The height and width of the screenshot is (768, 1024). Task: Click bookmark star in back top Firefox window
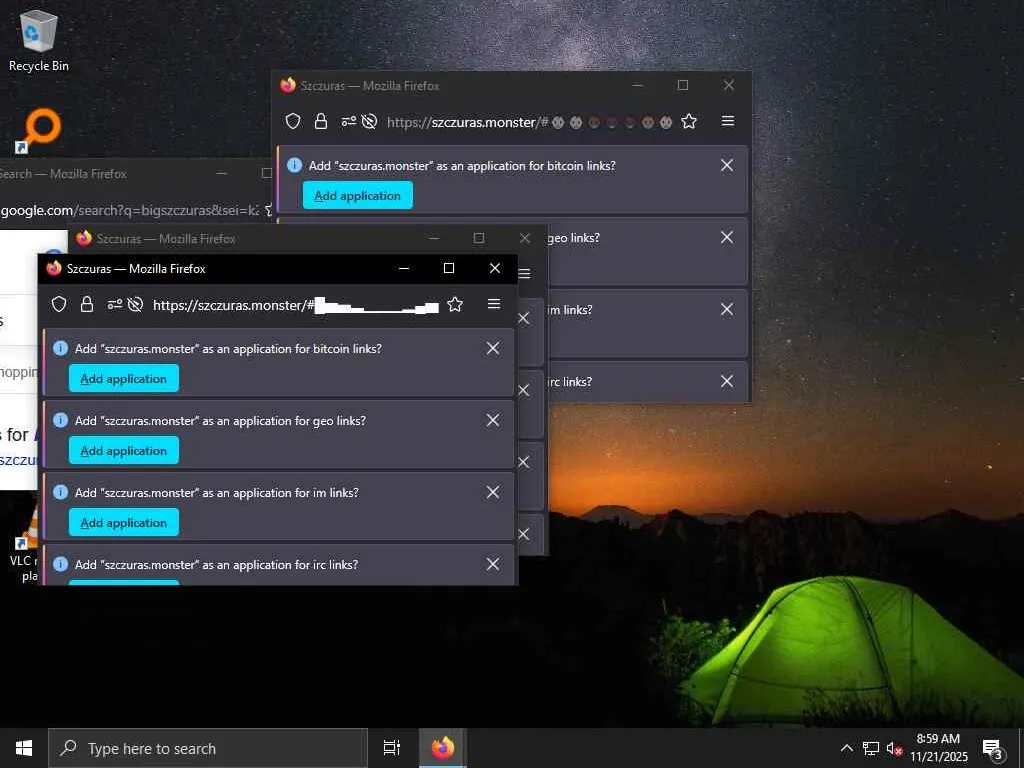(689, 121)
